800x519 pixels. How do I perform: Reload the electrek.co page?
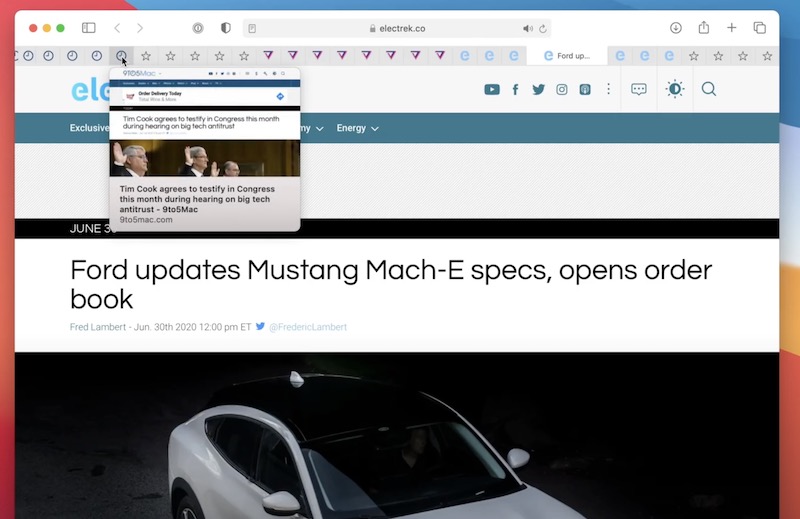(x=543, y=29)
